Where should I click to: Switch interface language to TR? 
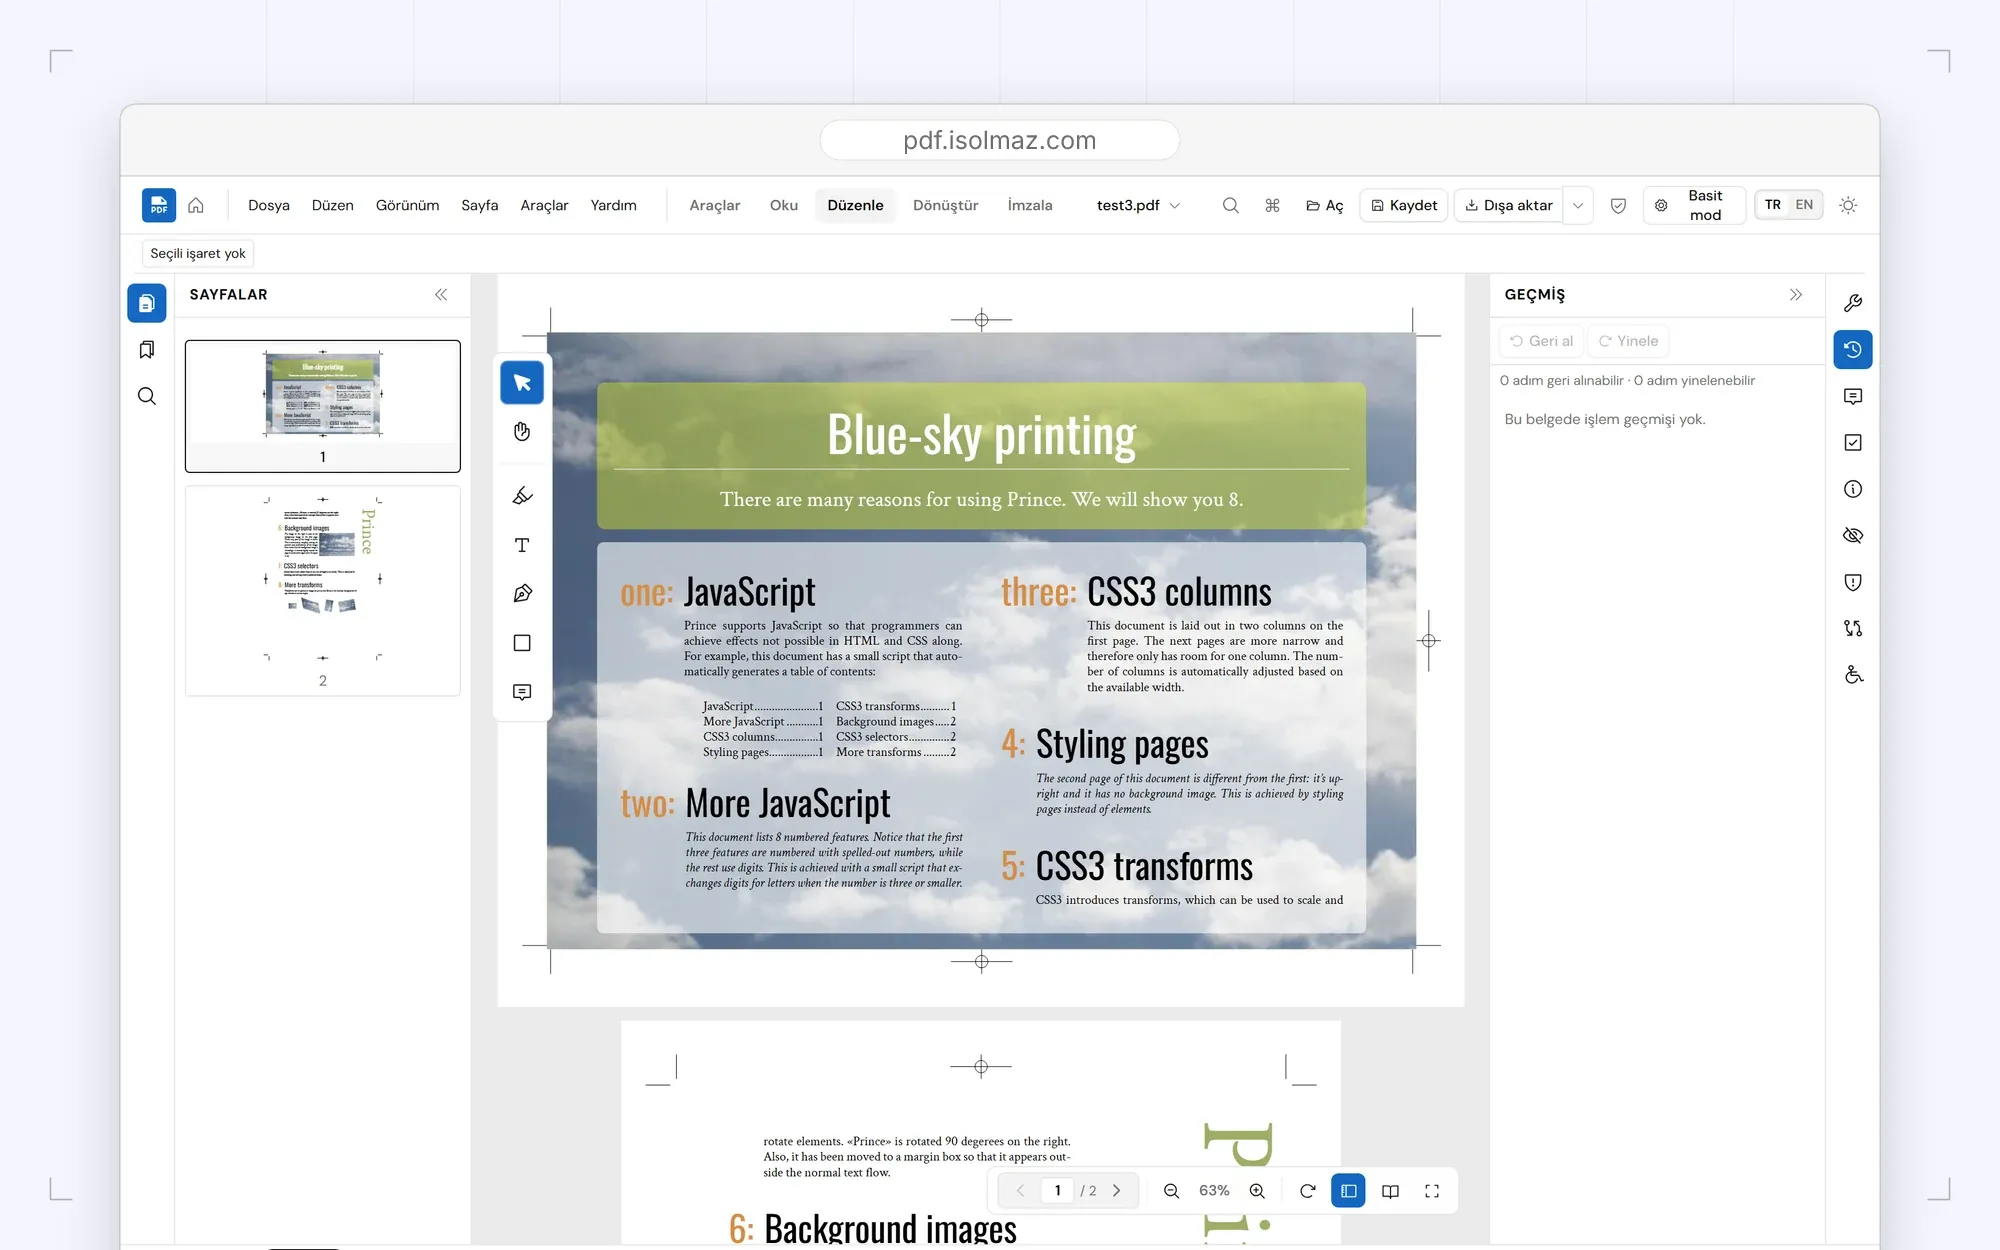click(x=1773, y=205)
